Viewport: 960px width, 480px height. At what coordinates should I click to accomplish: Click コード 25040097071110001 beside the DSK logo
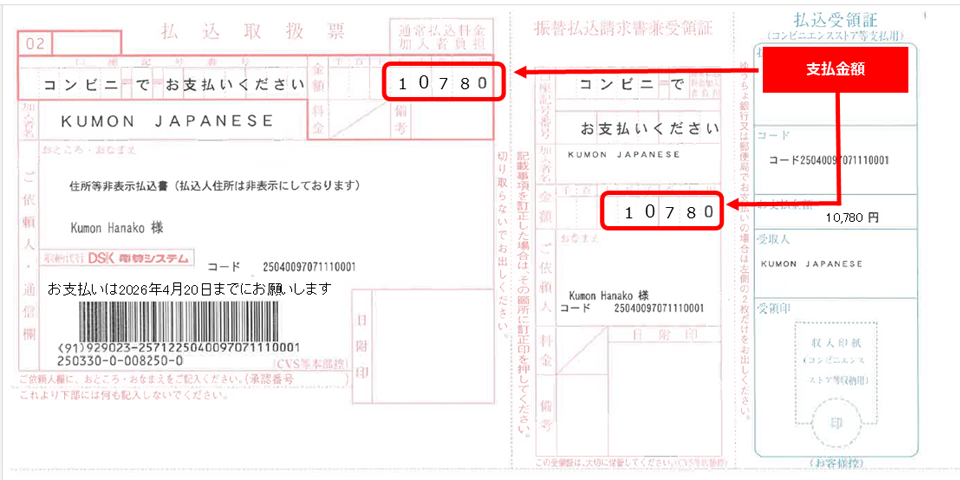(282, 267)
